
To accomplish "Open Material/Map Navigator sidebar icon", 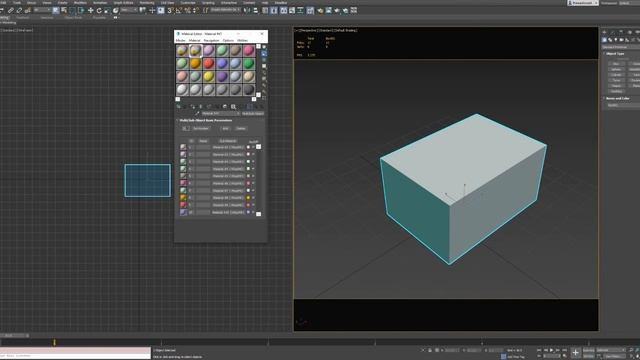I will coord(264,98).
